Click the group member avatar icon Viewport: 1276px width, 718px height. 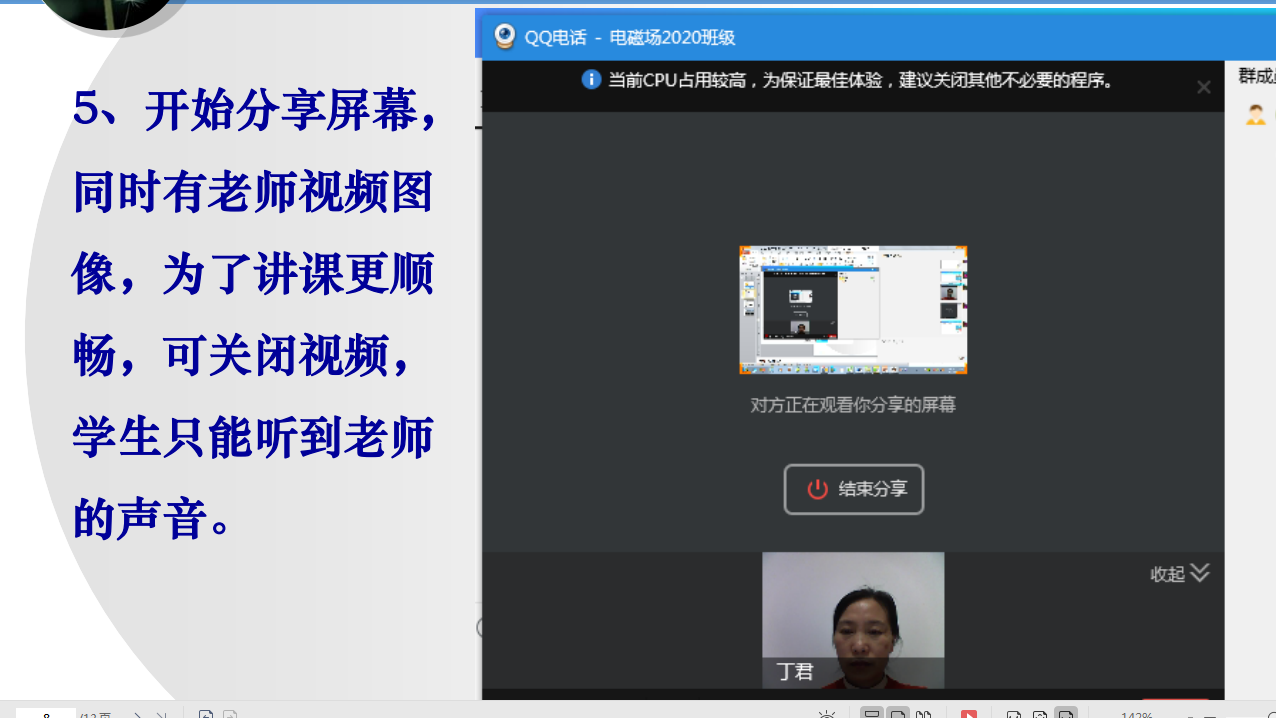(1255, 115)
